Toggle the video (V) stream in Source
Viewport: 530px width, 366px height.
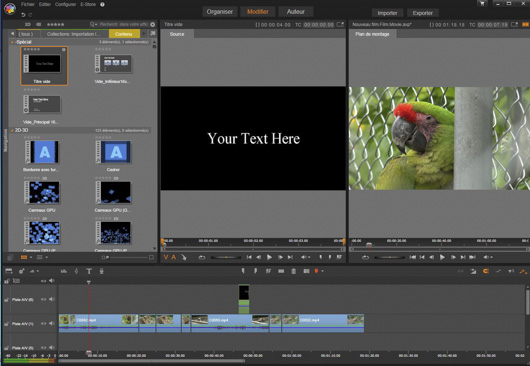coord(166,257)
